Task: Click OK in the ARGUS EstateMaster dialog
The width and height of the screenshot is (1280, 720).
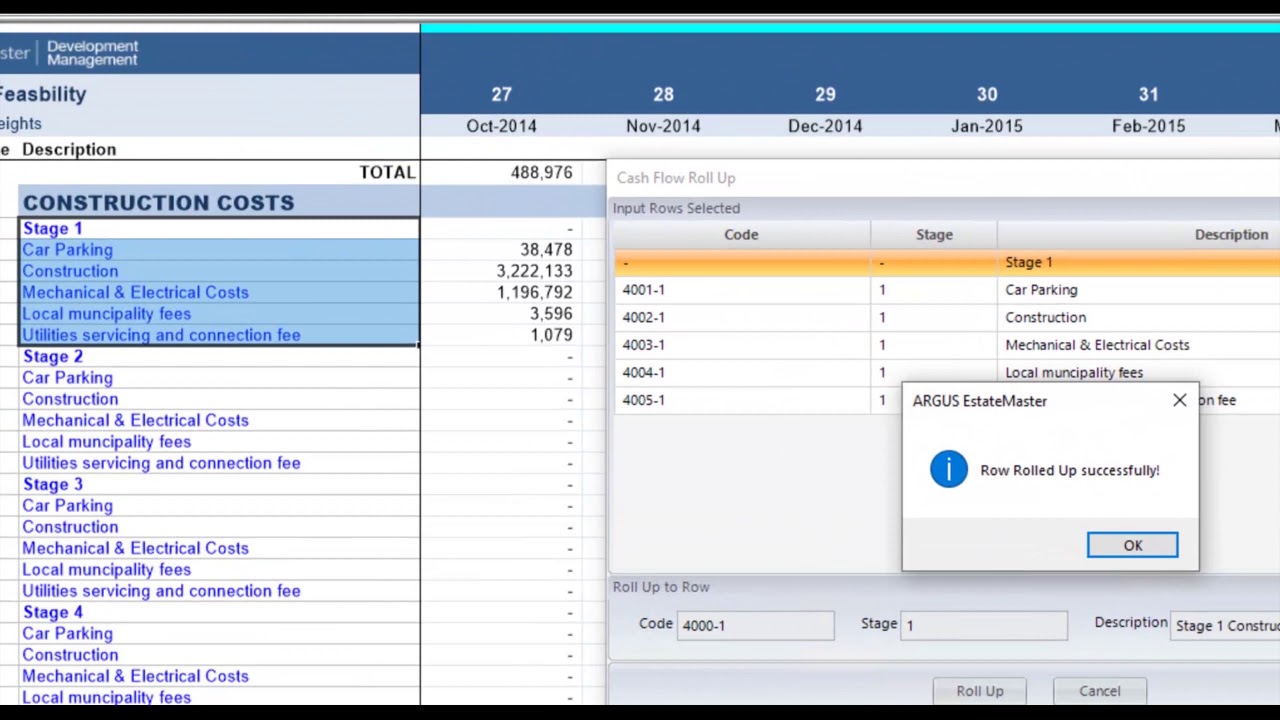Action: coord(1132,545)
